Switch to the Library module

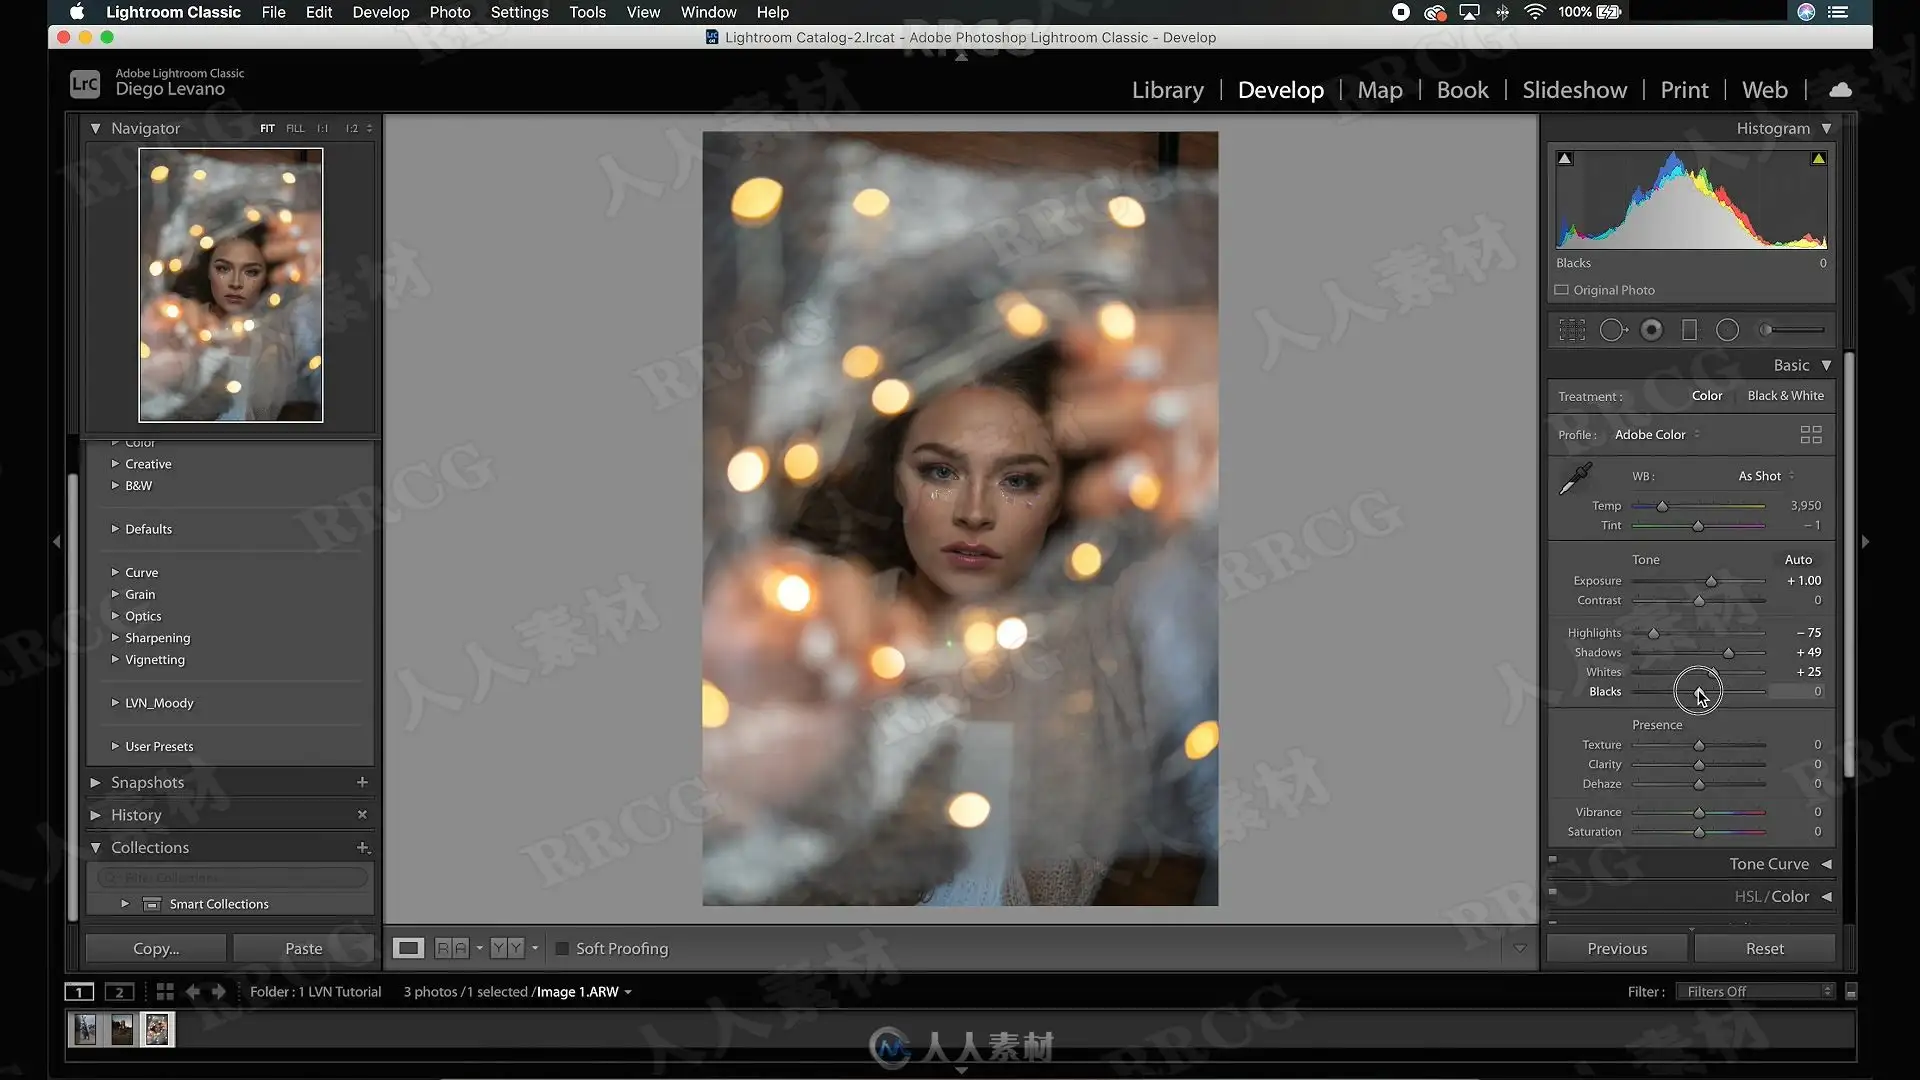click(1167, 90)
